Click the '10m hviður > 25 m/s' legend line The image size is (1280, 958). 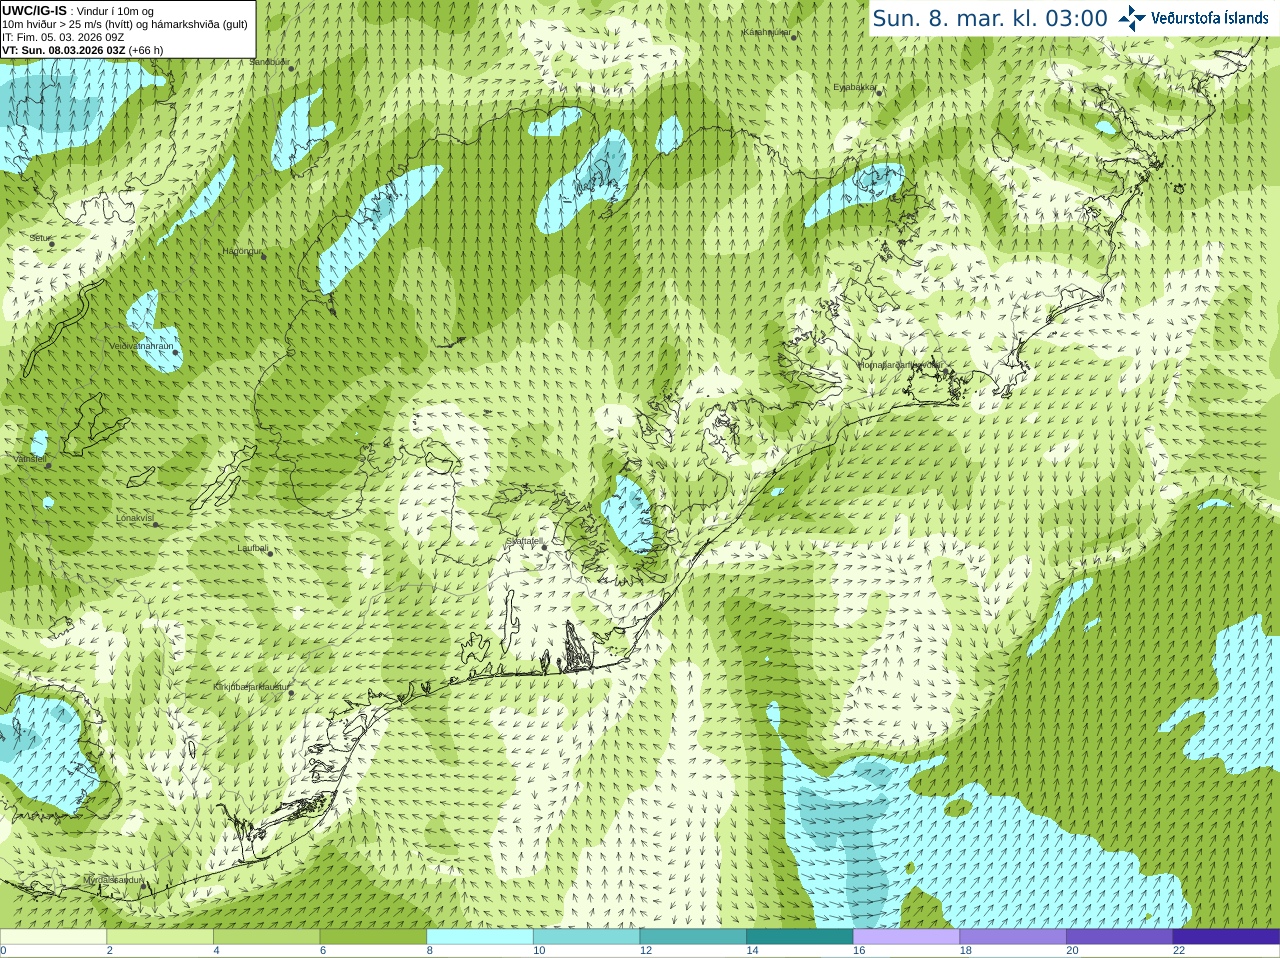125,24
